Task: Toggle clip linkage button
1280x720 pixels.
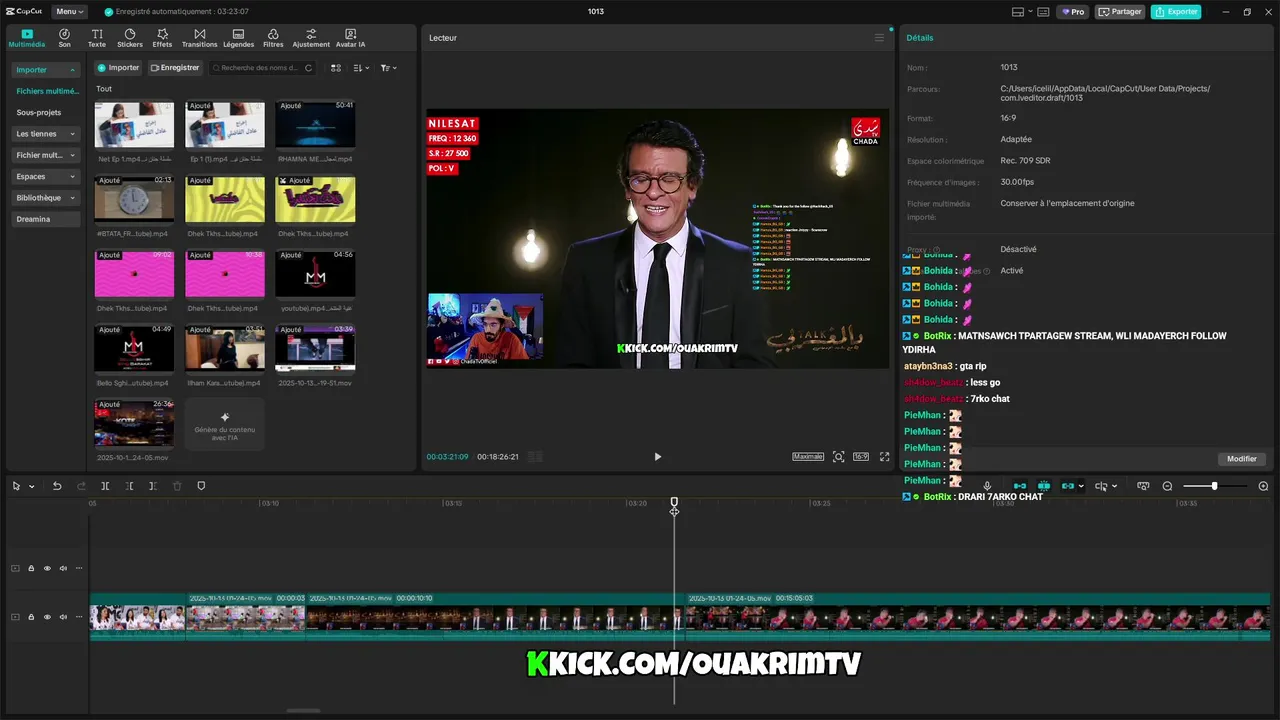Action: pos(1068,486)
